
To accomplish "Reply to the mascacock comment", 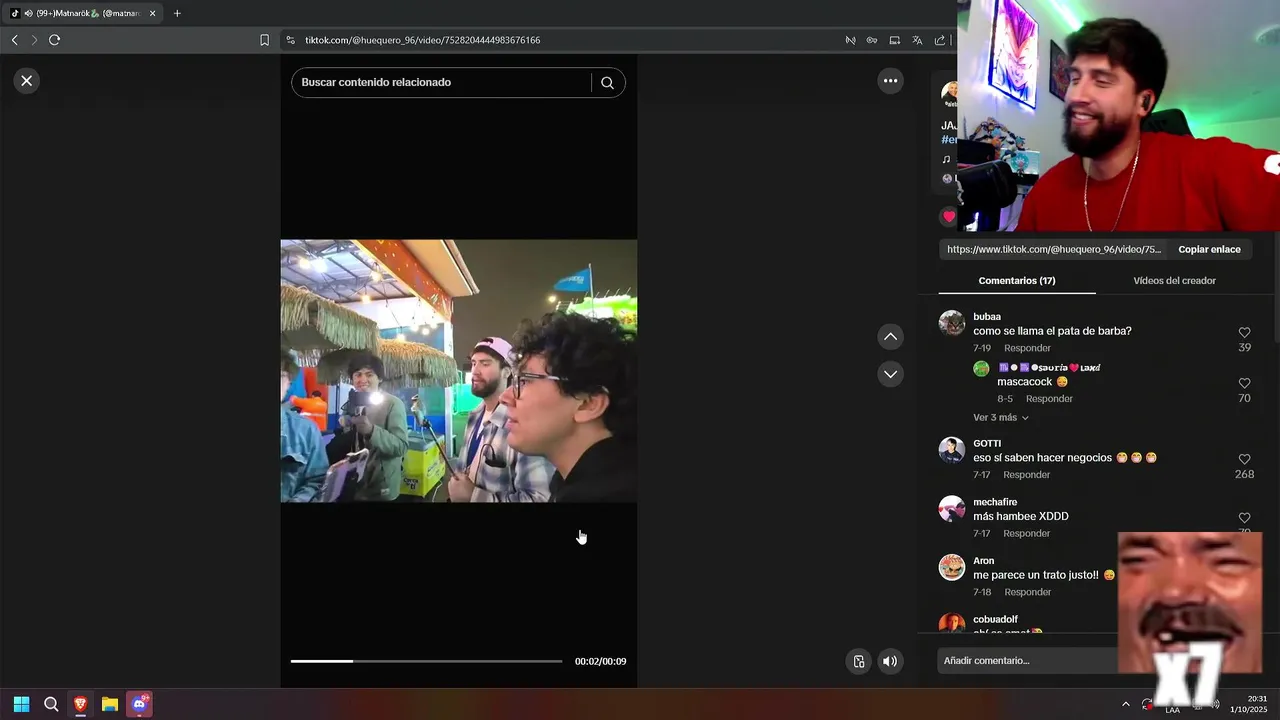I will tap(1049, 399).
